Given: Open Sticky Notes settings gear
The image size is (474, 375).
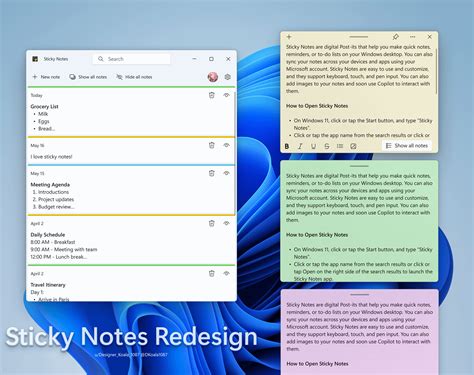Looking at the screenshot, I should 228,77.
